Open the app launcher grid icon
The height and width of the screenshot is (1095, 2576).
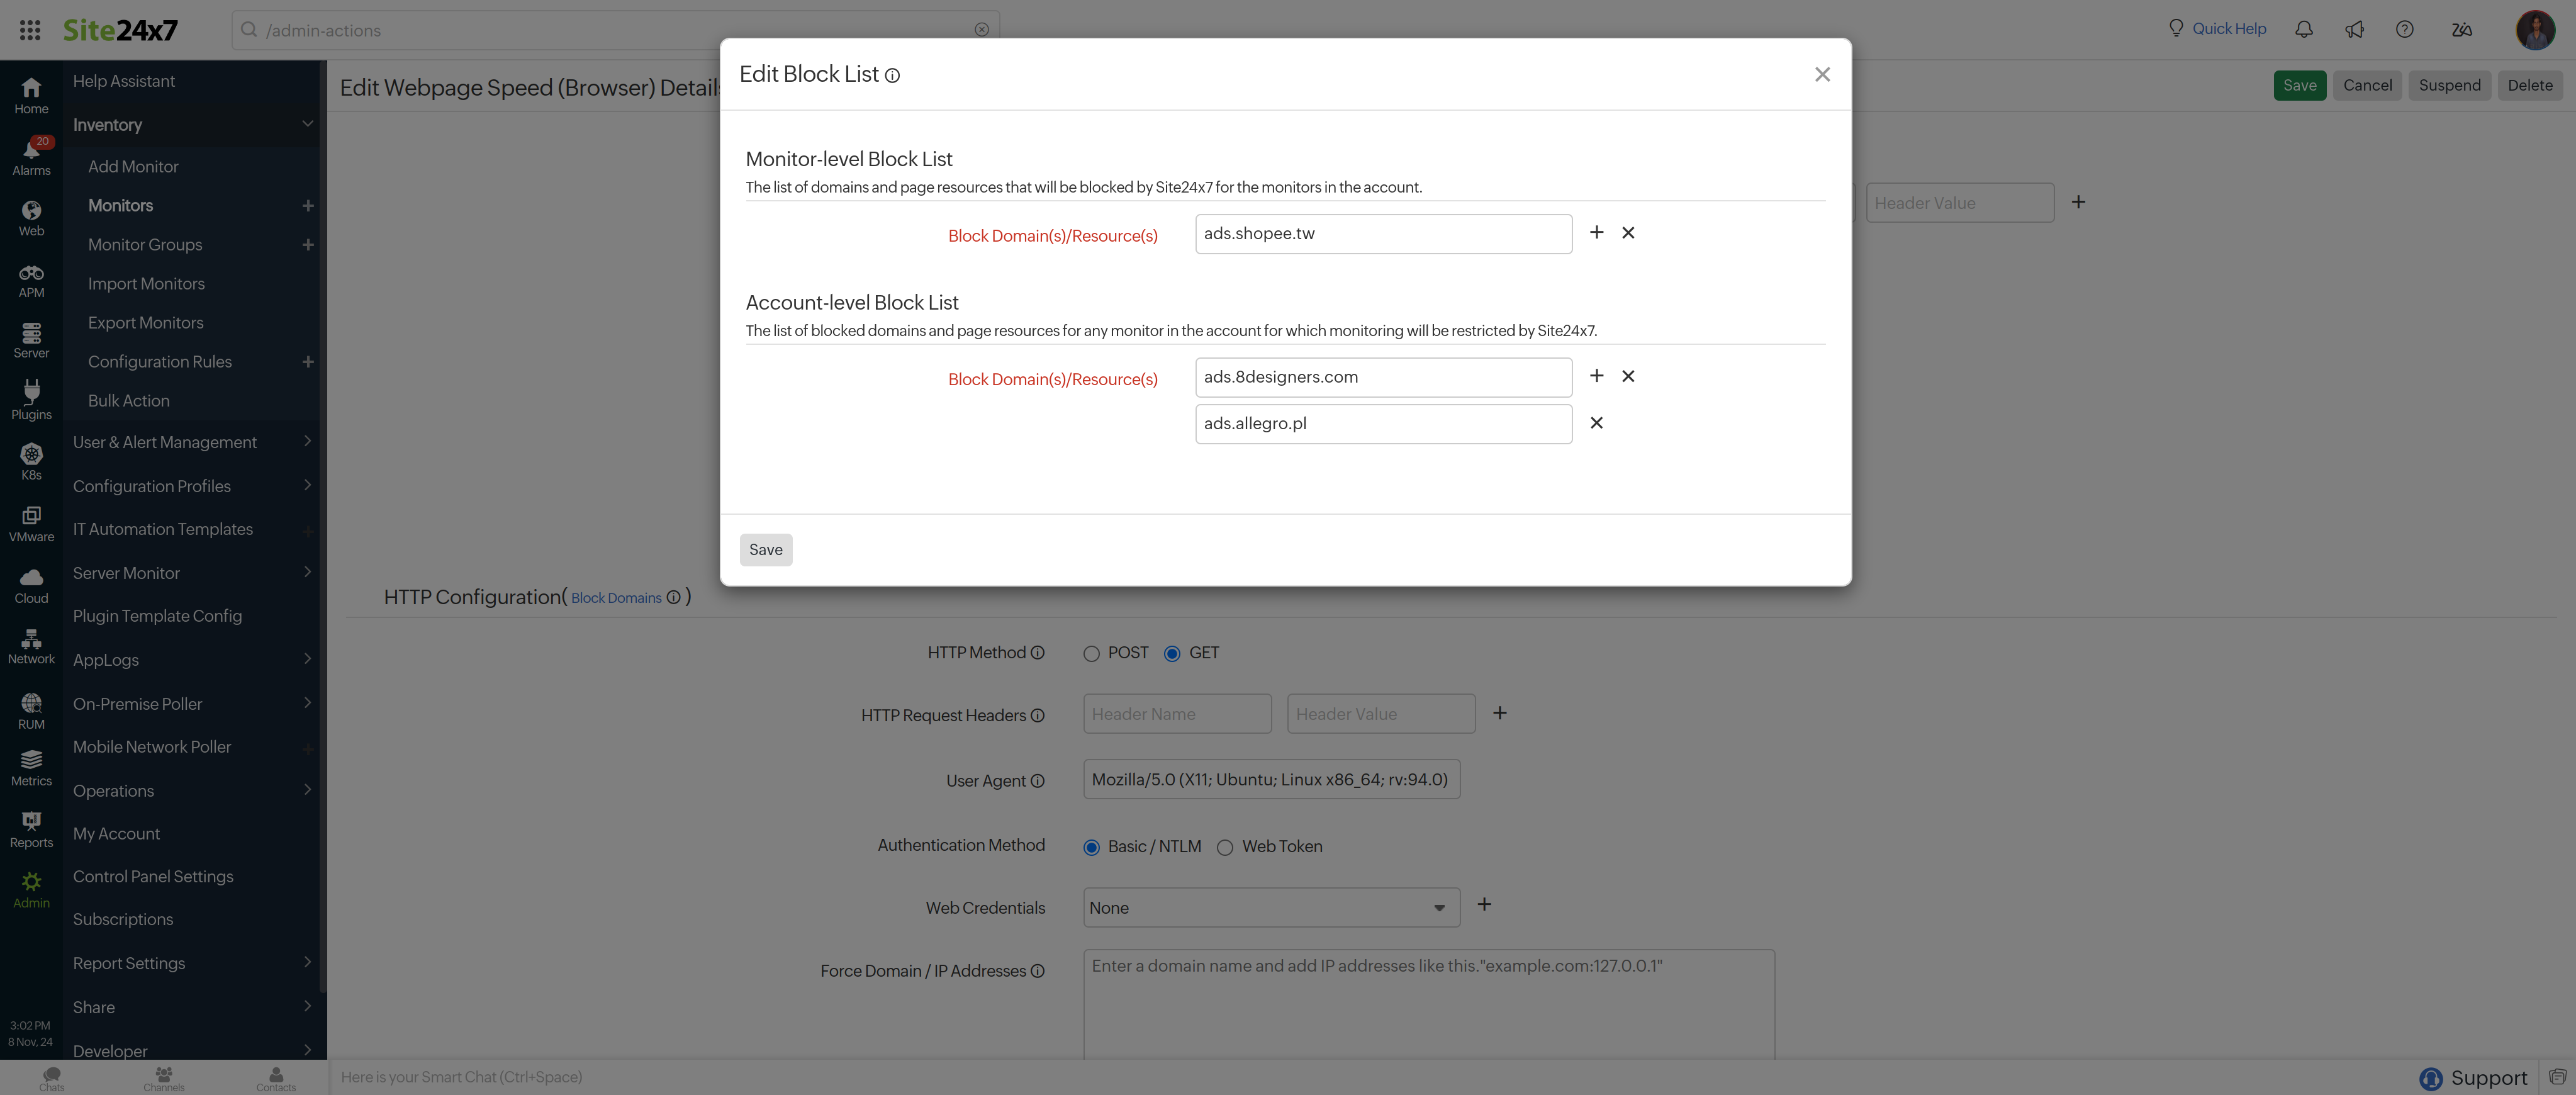[x=30, y=30]
